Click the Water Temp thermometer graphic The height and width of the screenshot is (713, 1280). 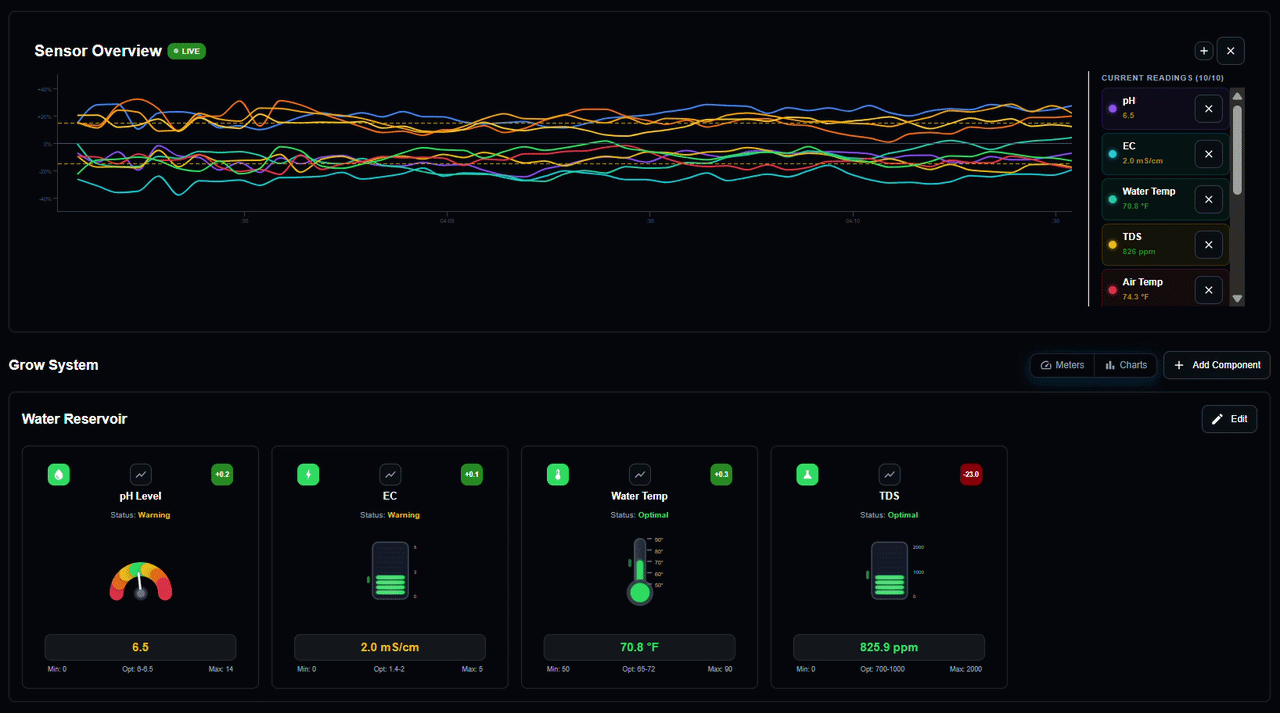640,571
